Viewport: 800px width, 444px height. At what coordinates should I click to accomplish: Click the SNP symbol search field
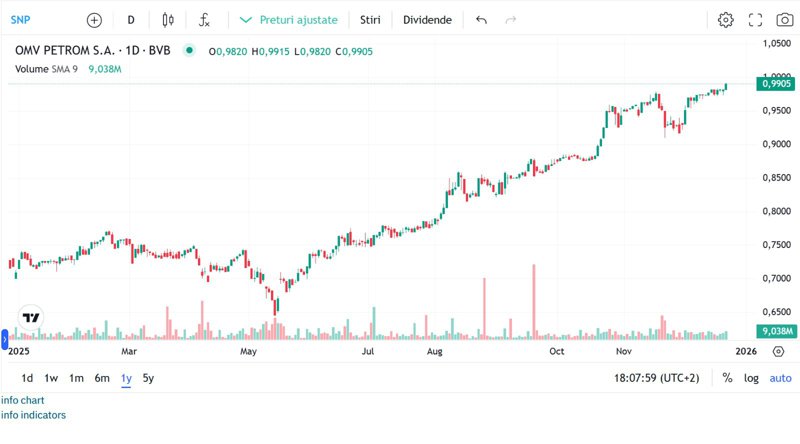[20, 20]
